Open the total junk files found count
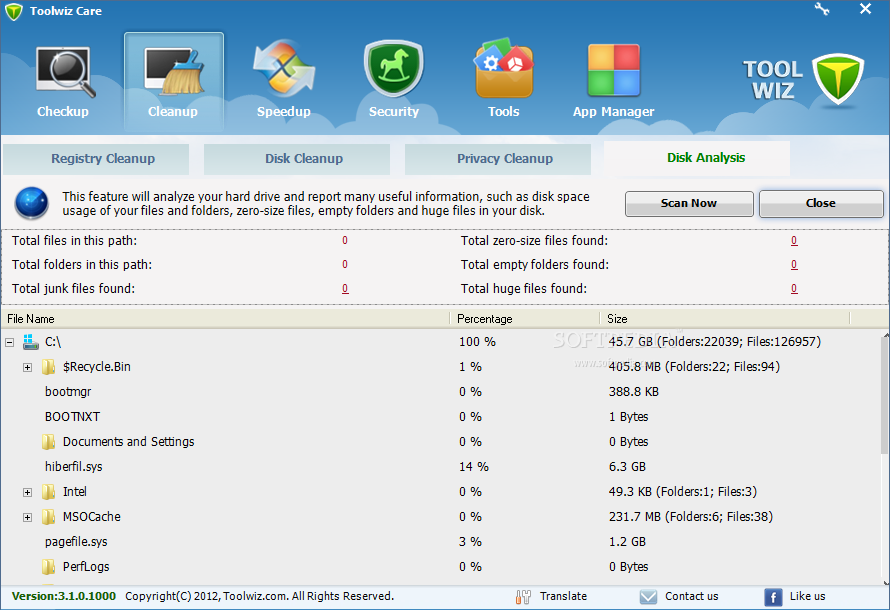Viewport: 890px width, 610px height. coord(345,288)
